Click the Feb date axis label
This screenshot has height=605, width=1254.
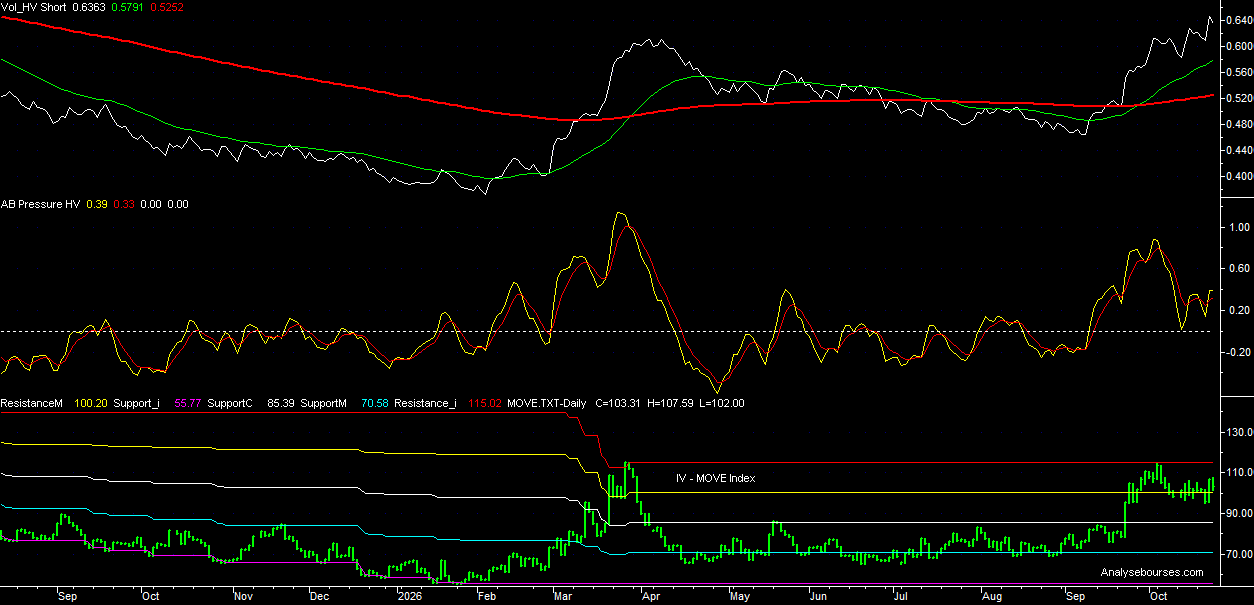click(x=486, y=595)
